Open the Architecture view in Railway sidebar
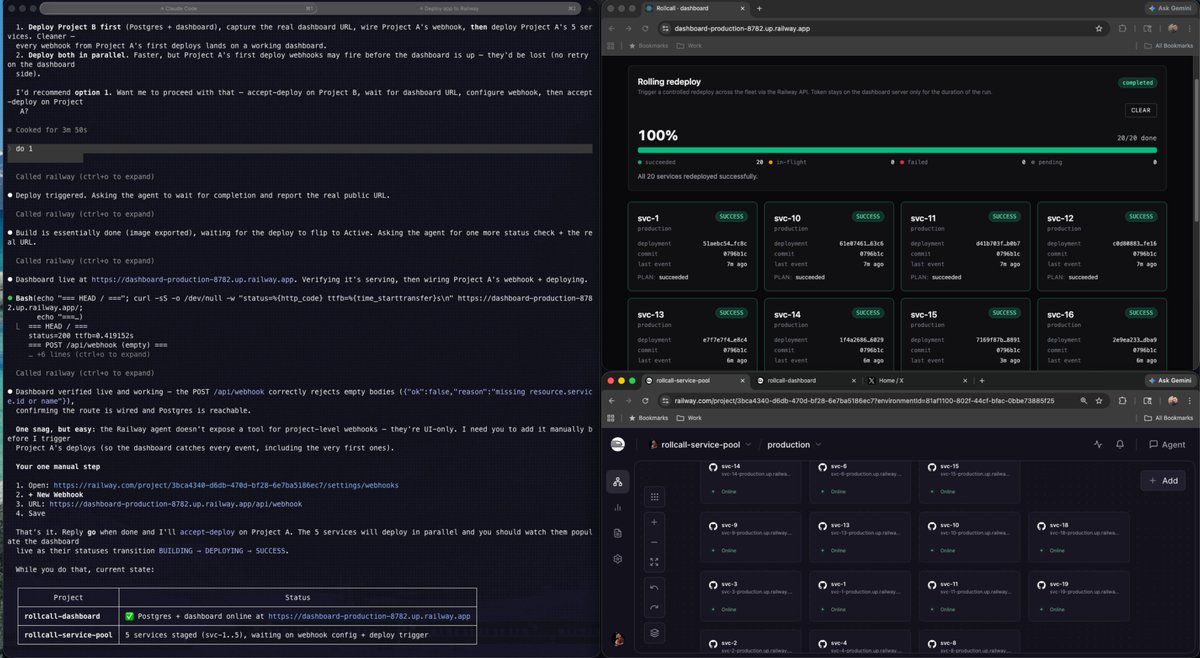Image resolution: width=1200 pixels, height=658 pixels. [x=618, y=483]
